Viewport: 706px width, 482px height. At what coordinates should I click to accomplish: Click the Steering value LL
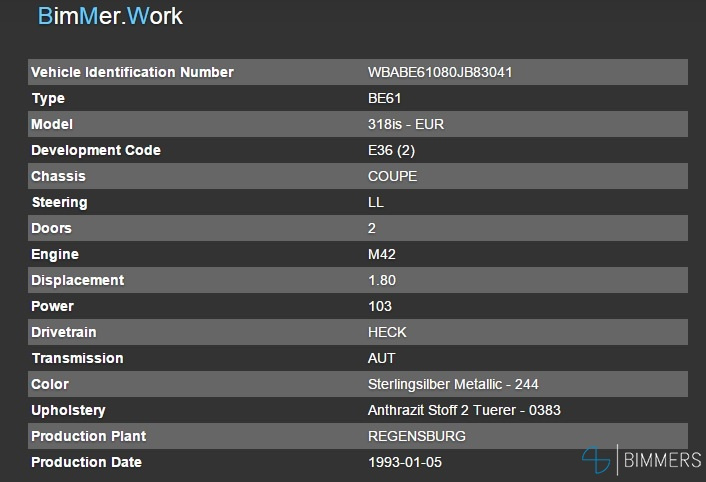(376, 202)
